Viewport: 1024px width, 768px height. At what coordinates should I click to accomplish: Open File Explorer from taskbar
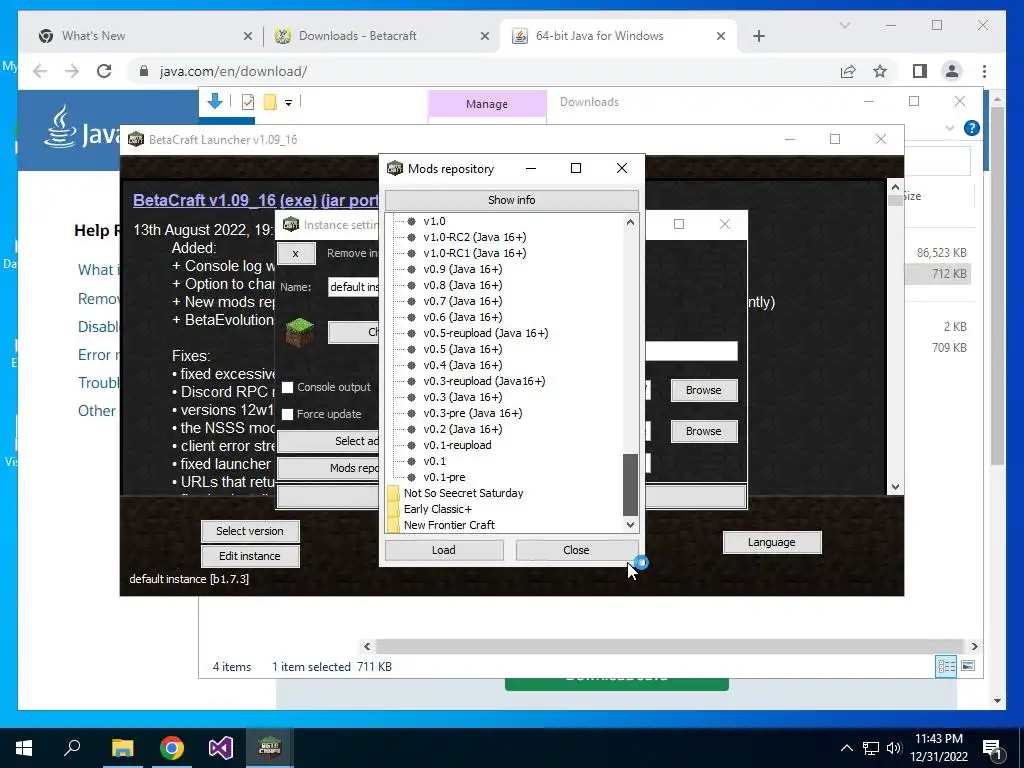tap(122, 748)
